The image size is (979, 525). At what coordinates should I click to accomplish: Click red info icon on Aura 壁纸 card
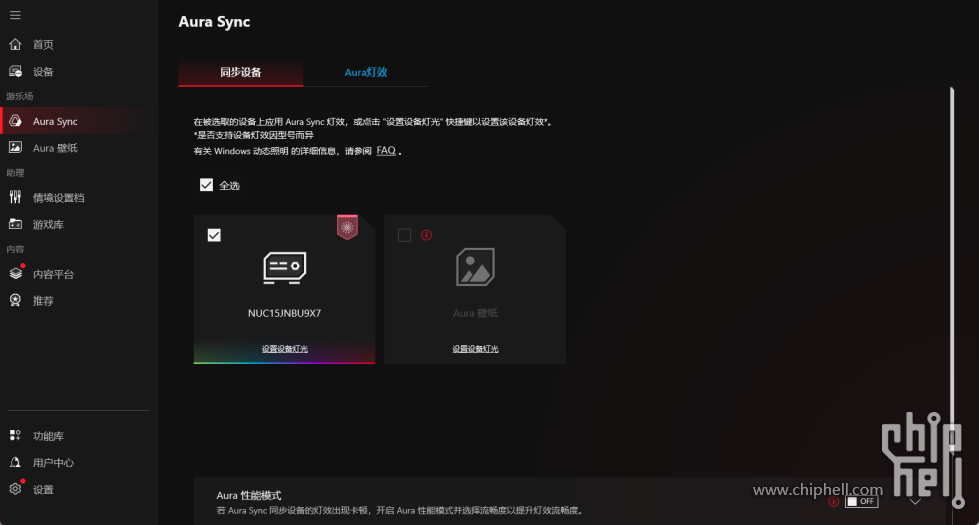426,235
